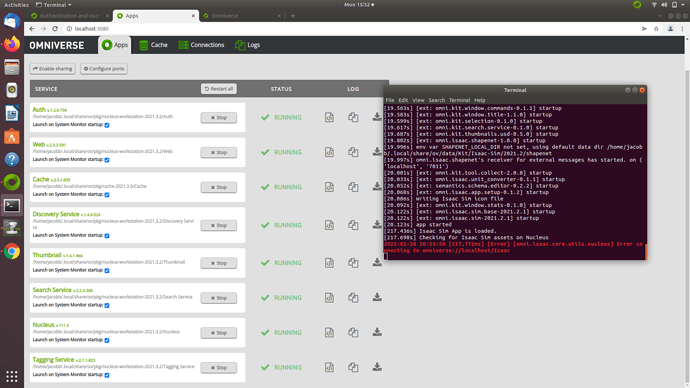Switch to the Omniverse browser tab
The image size is (690, 388).
242,16
